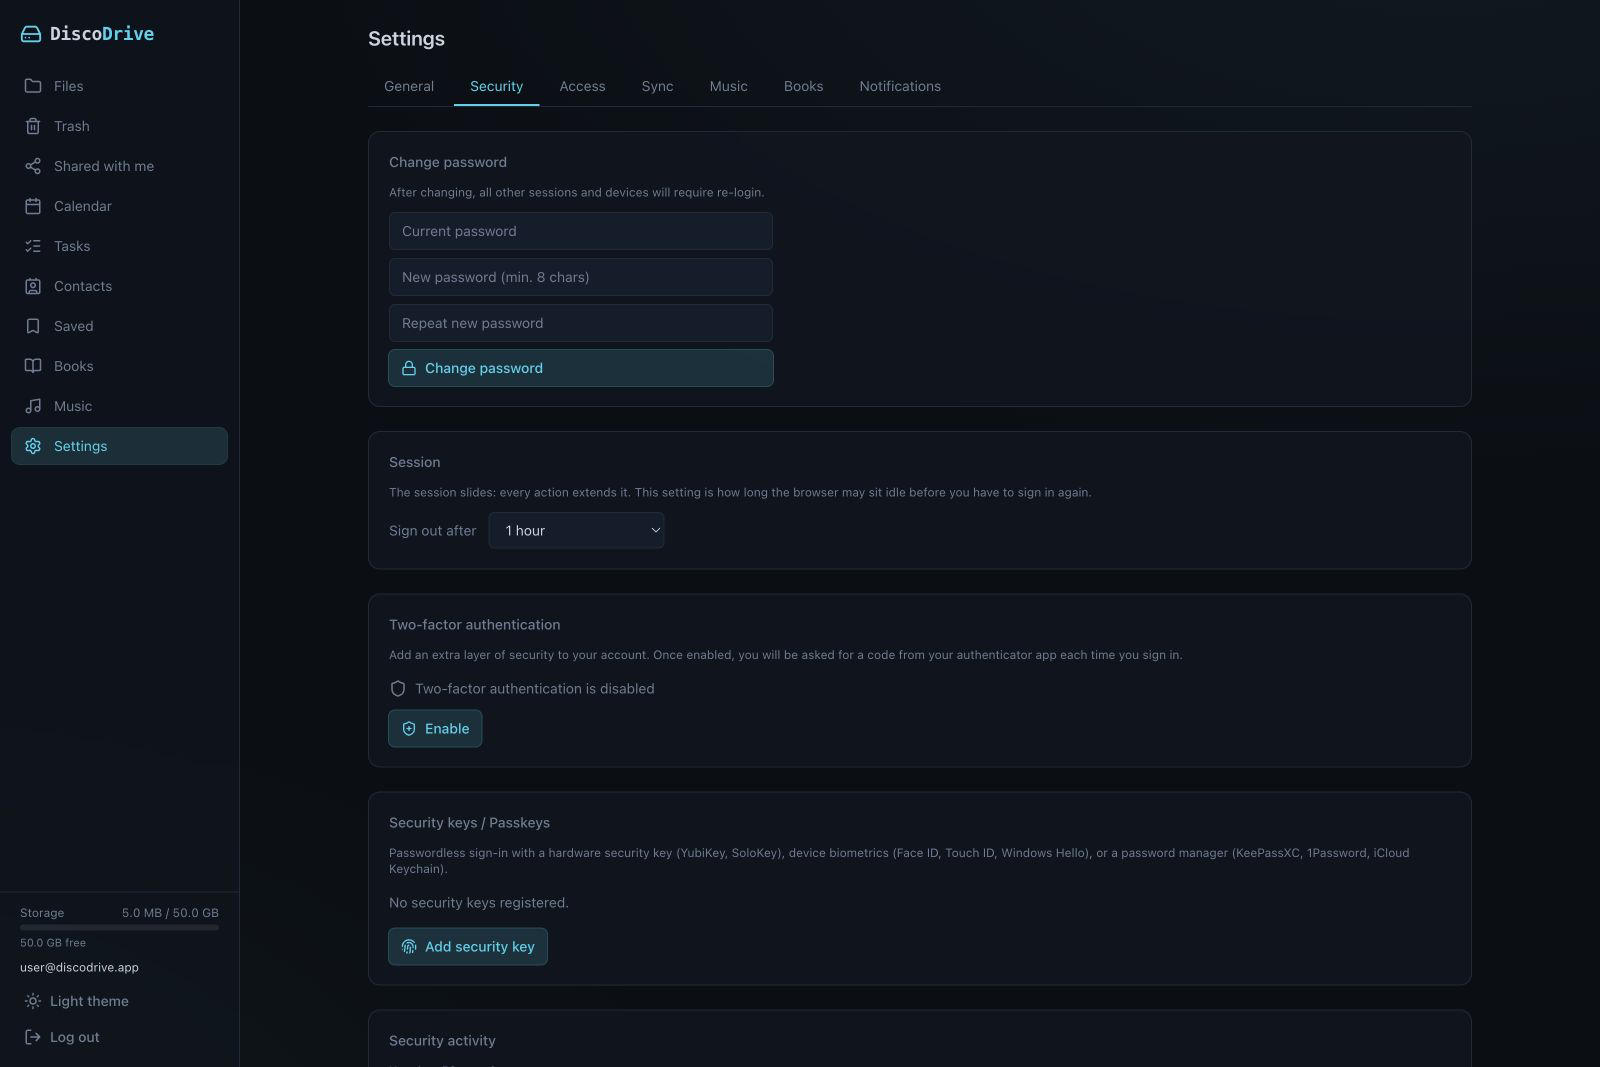
Task: Click the Log out label
Action: pyautogui.click(x=75, y=1037)
